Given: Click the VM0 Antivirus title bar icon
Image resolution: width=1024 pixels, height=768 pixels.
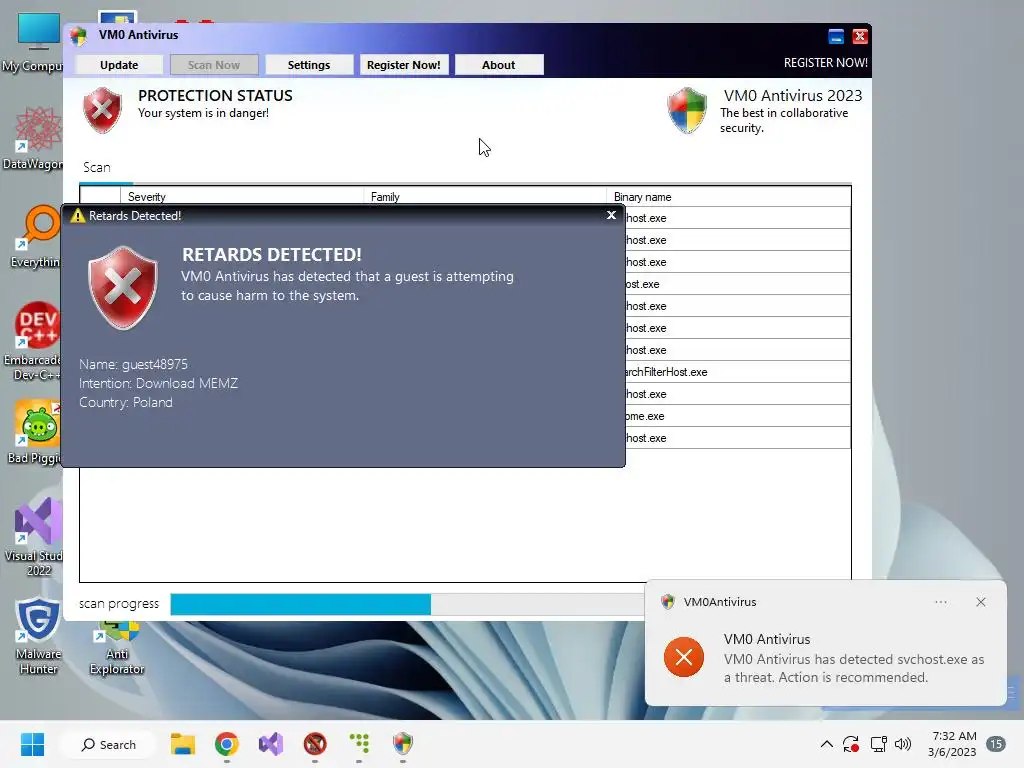Looking at the screenshot, I should click(x=78, y=36).
